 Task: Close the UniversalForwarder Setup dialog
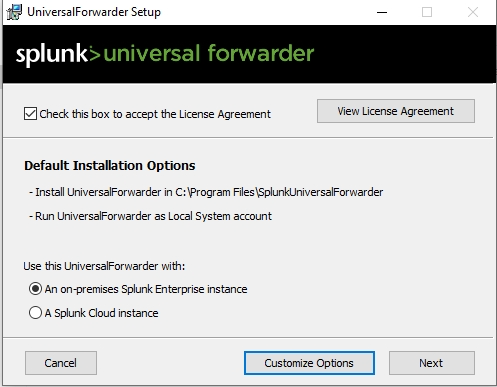pos(473,12)
